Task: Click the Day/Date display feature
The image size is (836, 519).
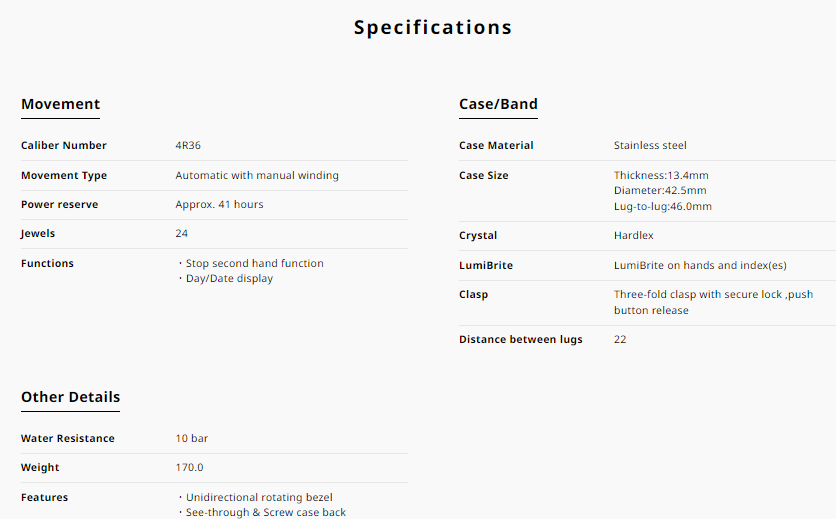Action: (x=229, y=279)
